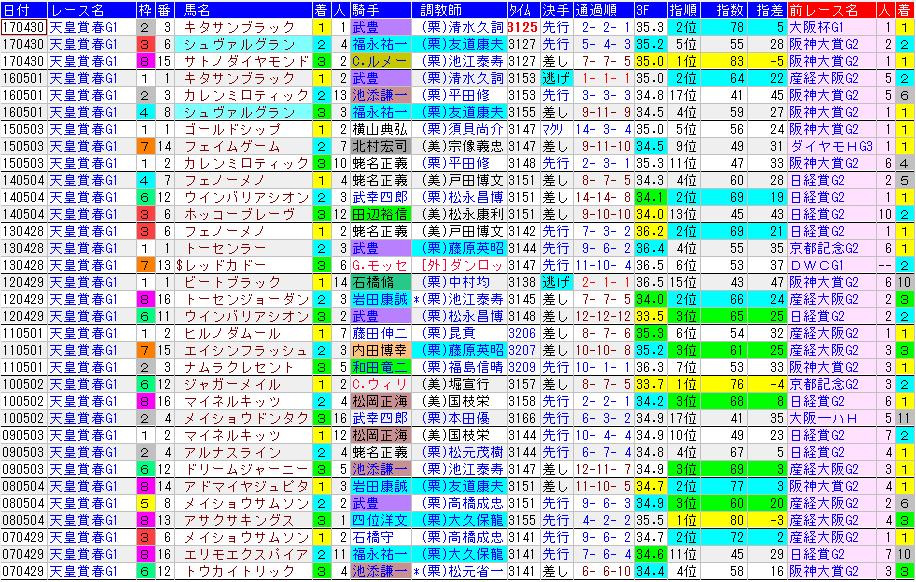
Task: Click horse name $レッドカドー
Action: point(221,265)
